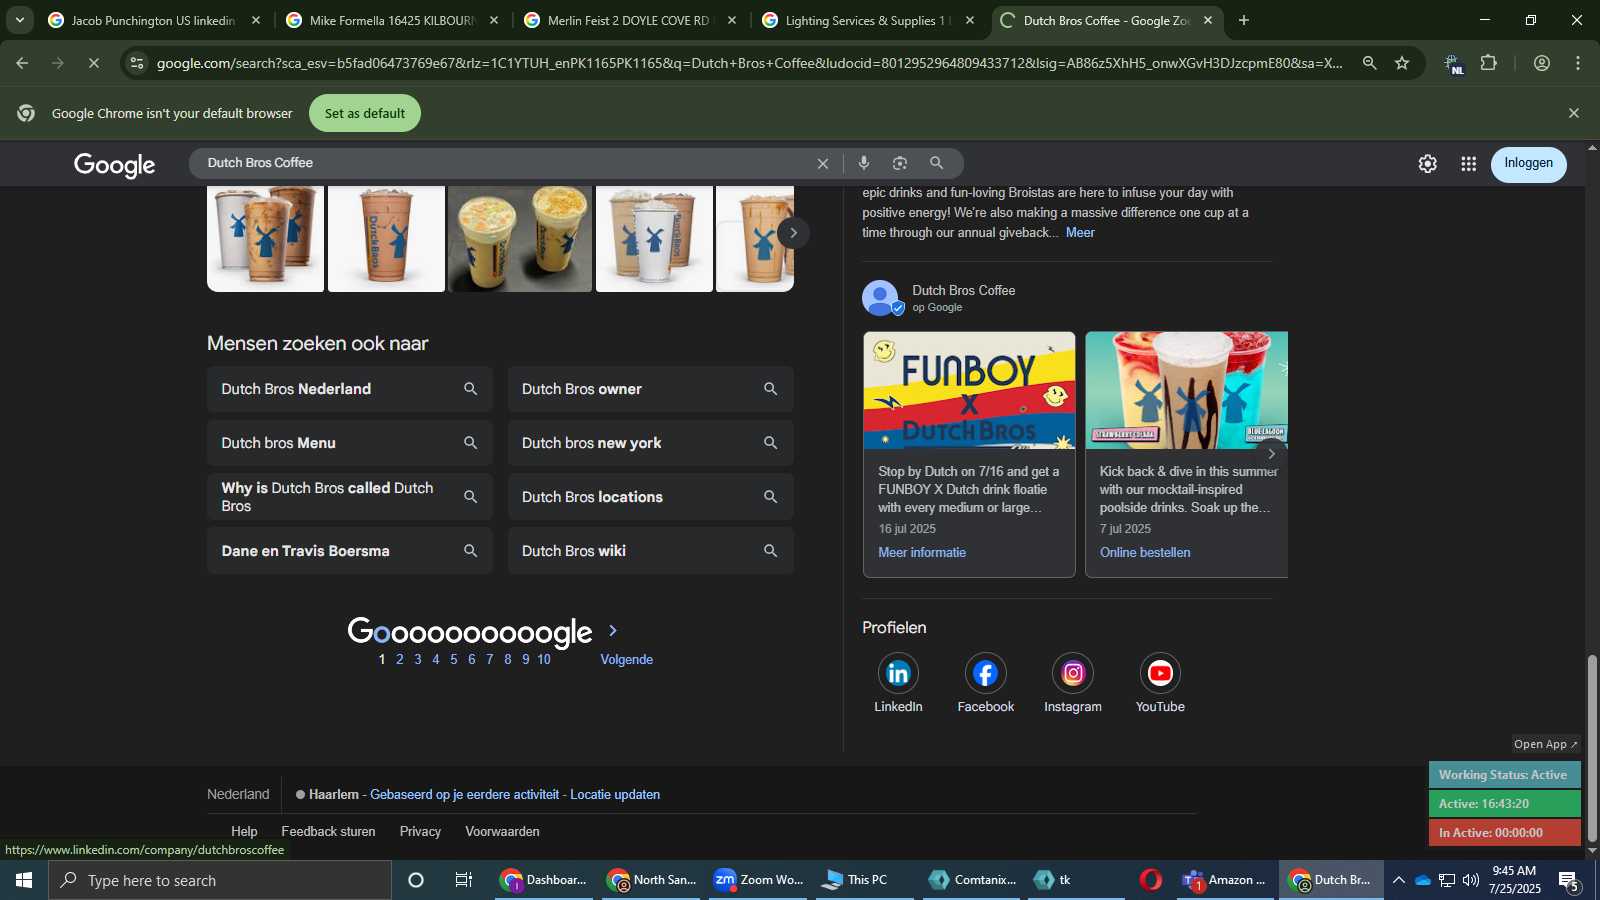Screen dimensions: 1600x900
Task: Open the Chrome profile avatar icon
Action: [1542, 63]
